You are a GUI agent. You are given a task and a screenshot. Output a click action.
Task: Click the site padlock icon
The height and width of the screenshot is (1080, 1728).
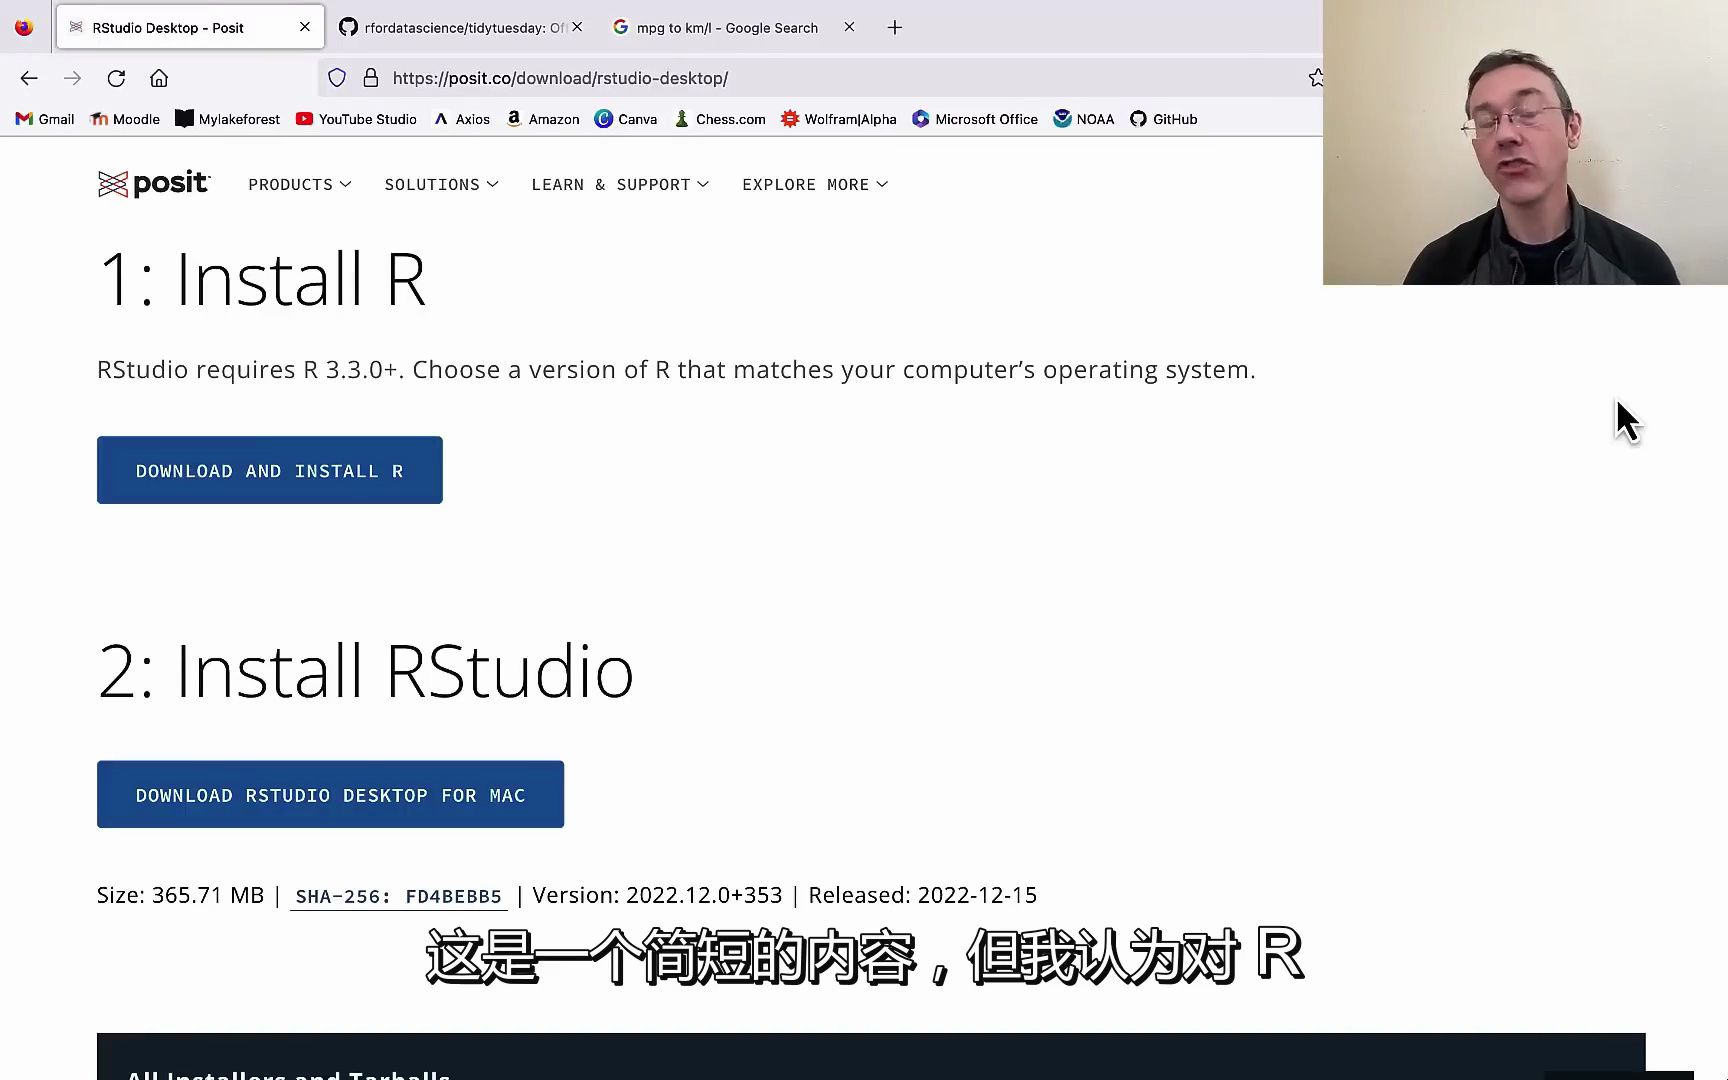371,78
